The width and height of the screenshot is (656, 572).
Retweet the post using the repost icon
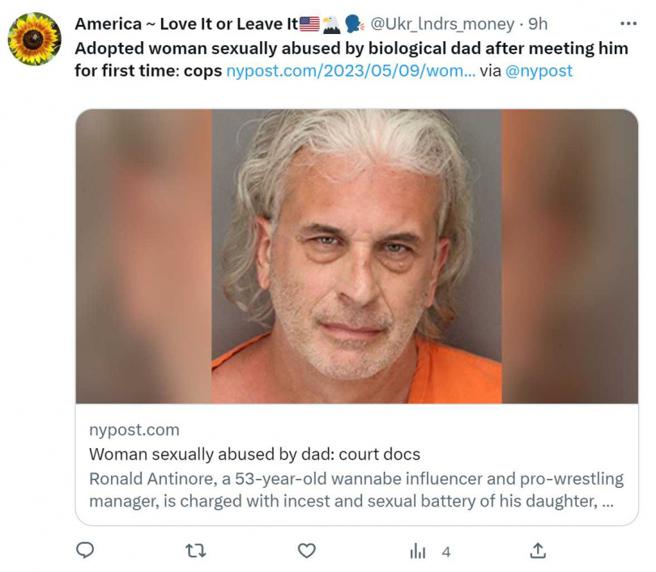point(197,550)
